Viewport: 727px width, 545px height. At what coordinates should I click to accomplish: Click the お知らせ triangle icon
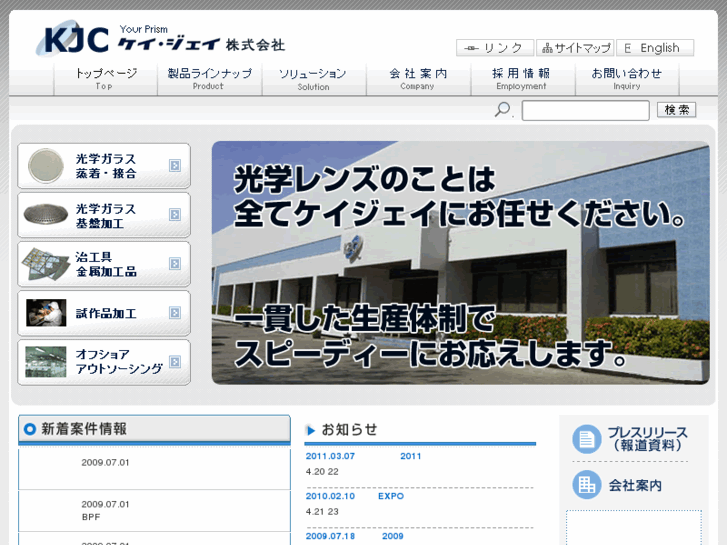point(311,430)
